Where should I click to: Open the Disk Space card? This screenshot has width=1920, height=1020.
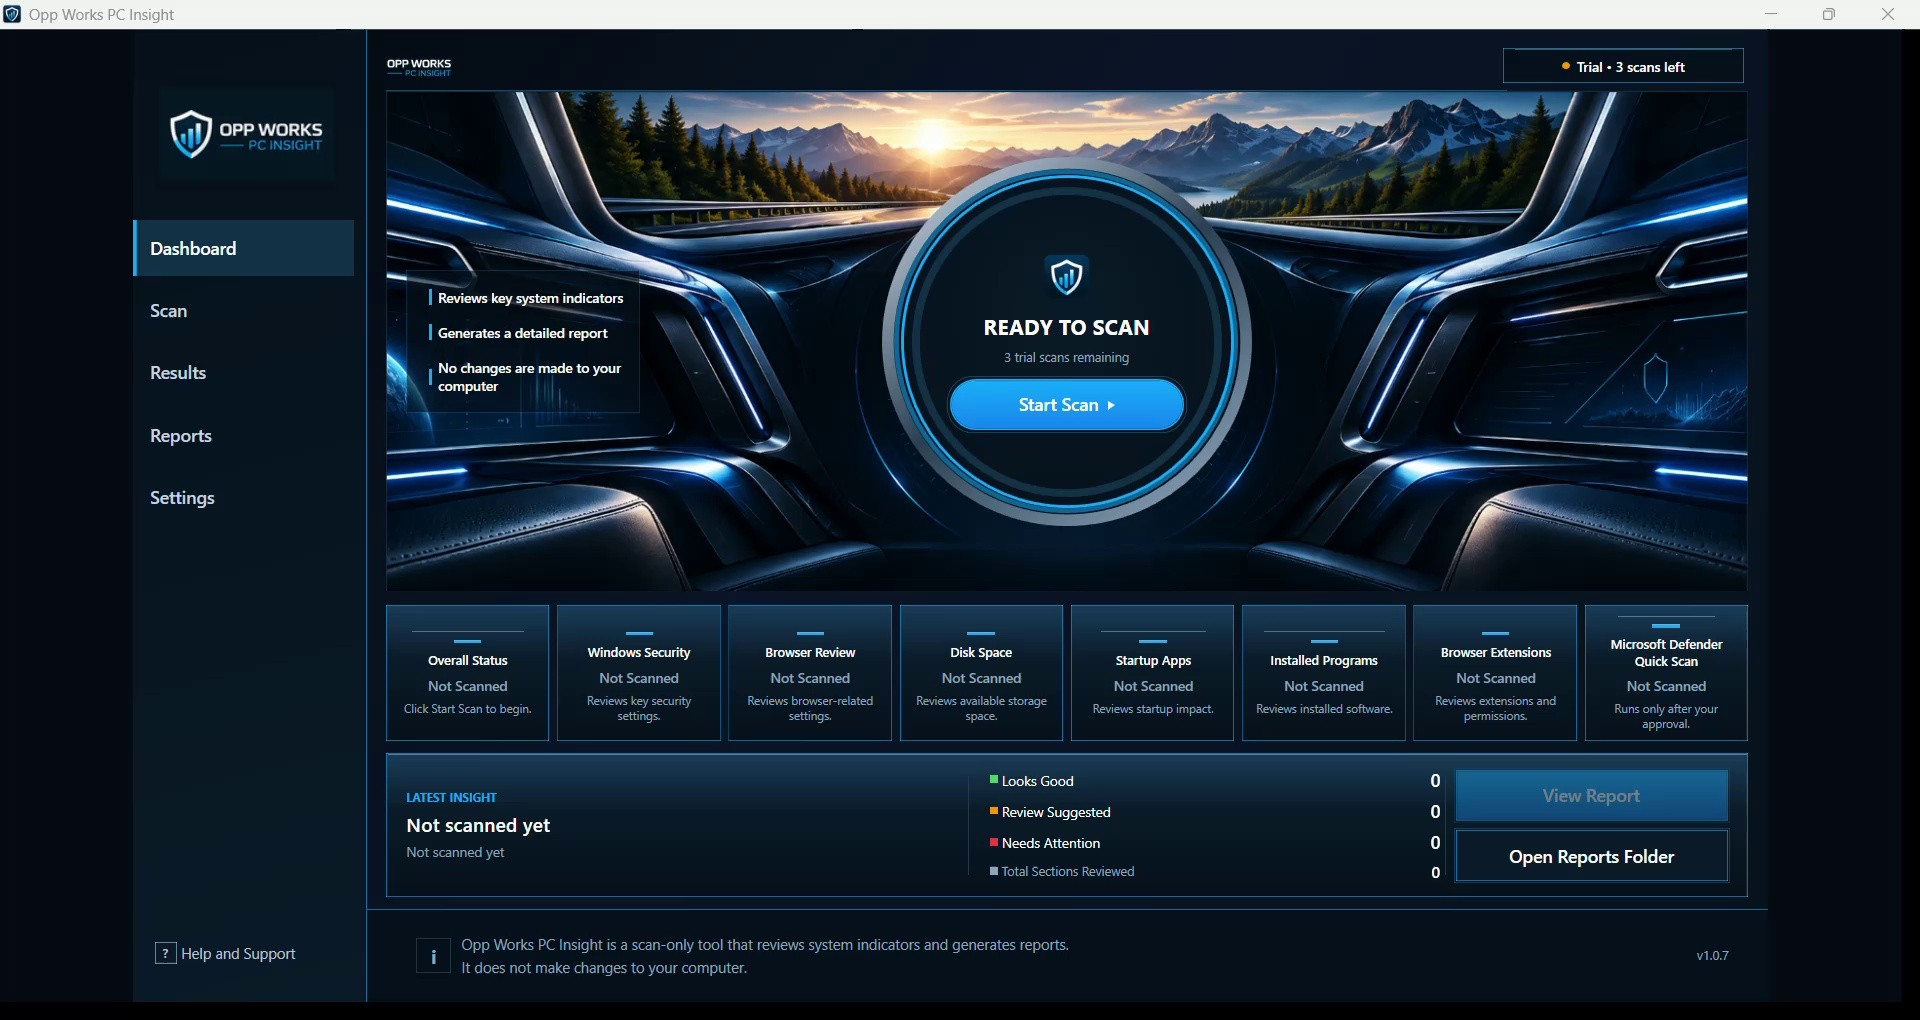point(981,673)
